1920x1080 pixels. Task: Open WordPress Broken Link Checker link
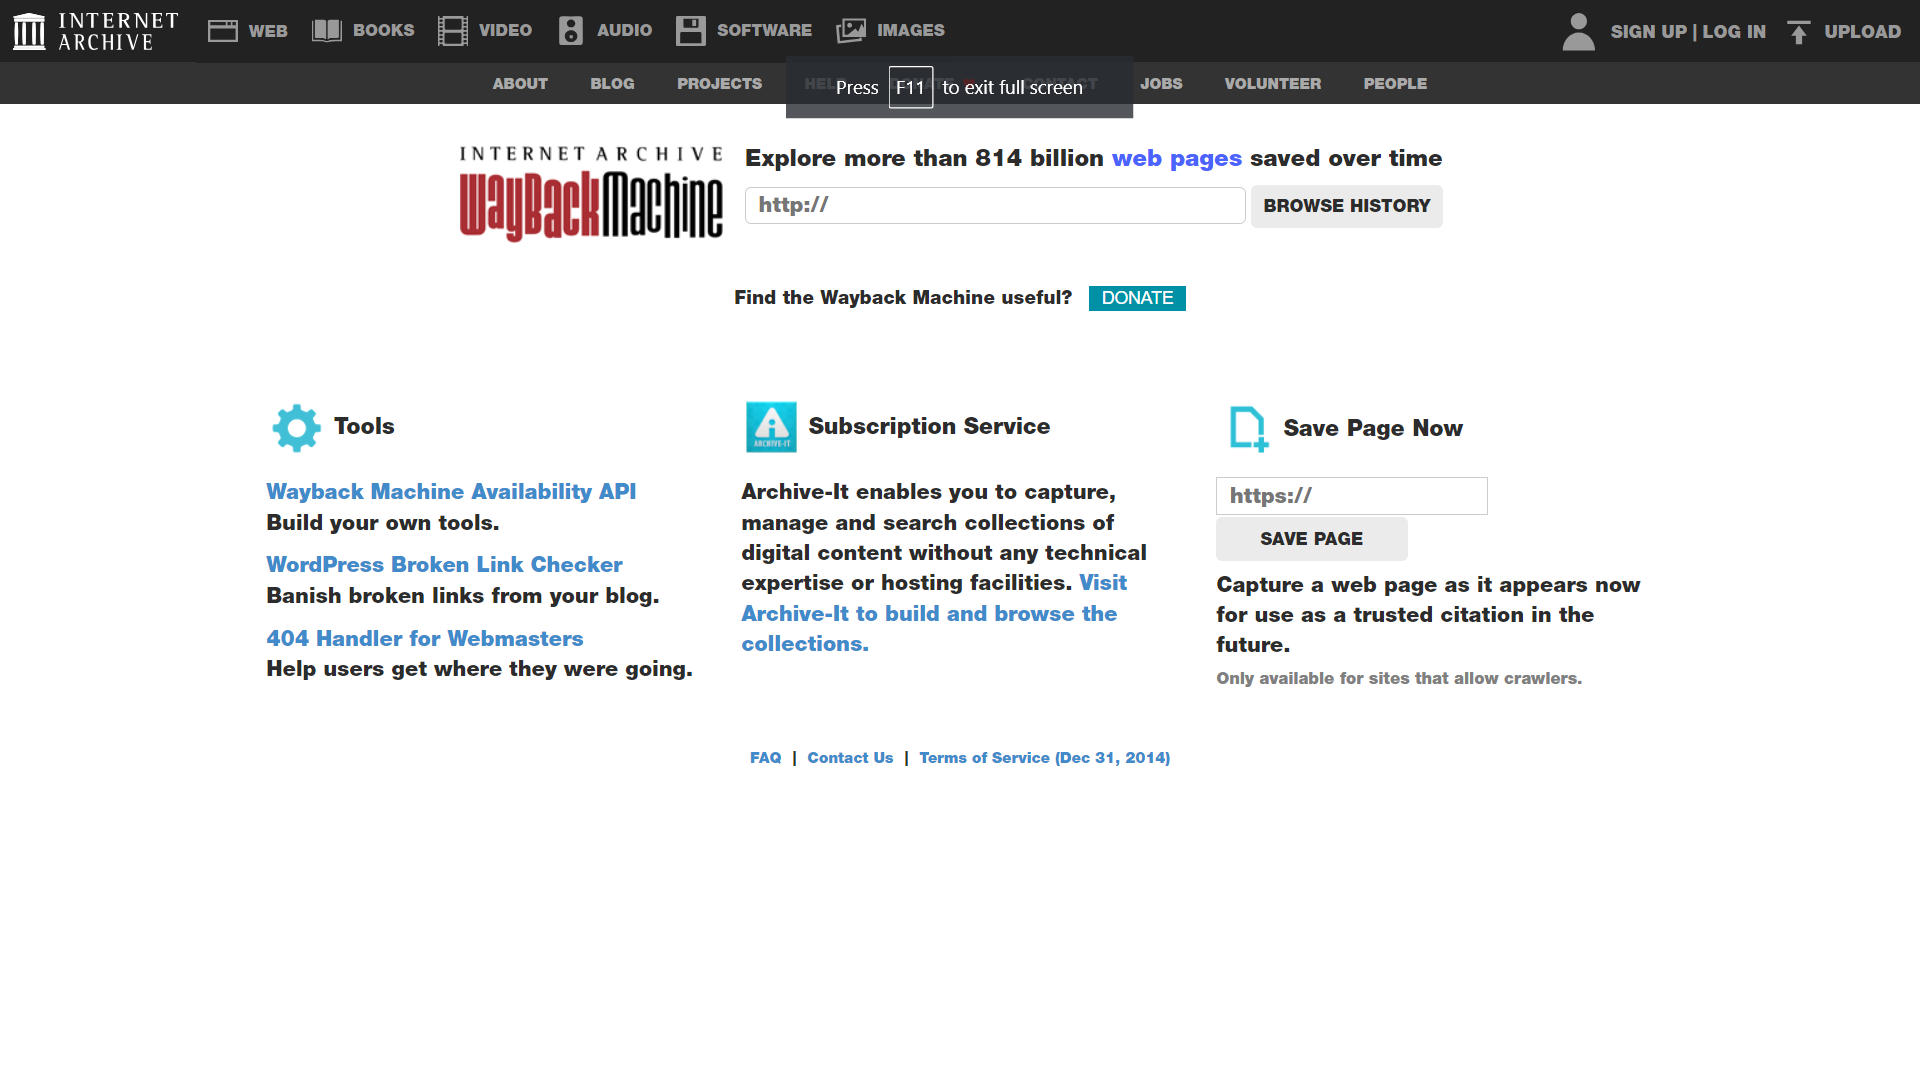[x=445, y=565]
